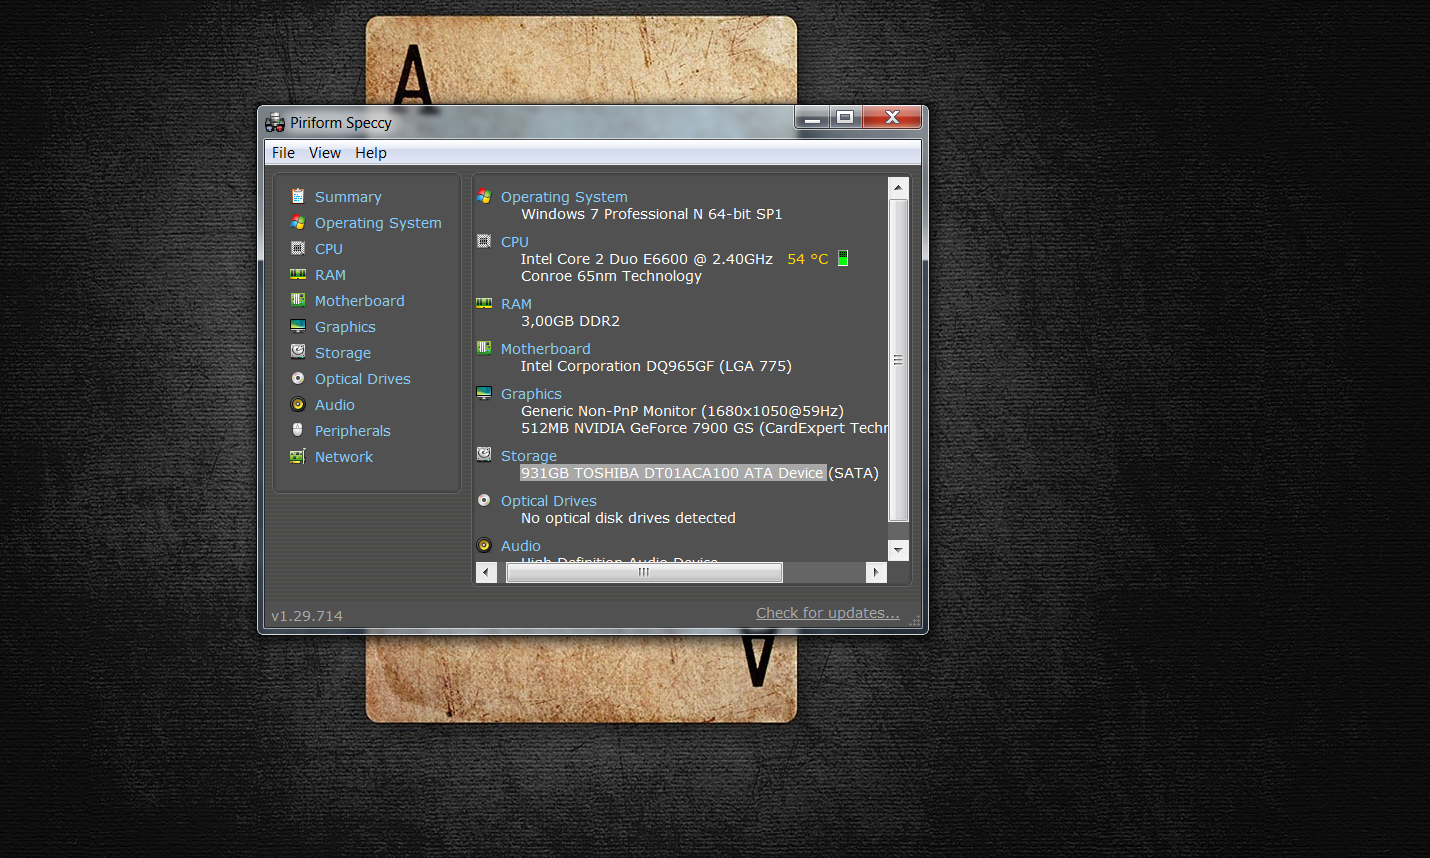Show Graphics details from sidebar
Image resolution: width=1430 pixels, height=858 pixels.
coord(345,327)
